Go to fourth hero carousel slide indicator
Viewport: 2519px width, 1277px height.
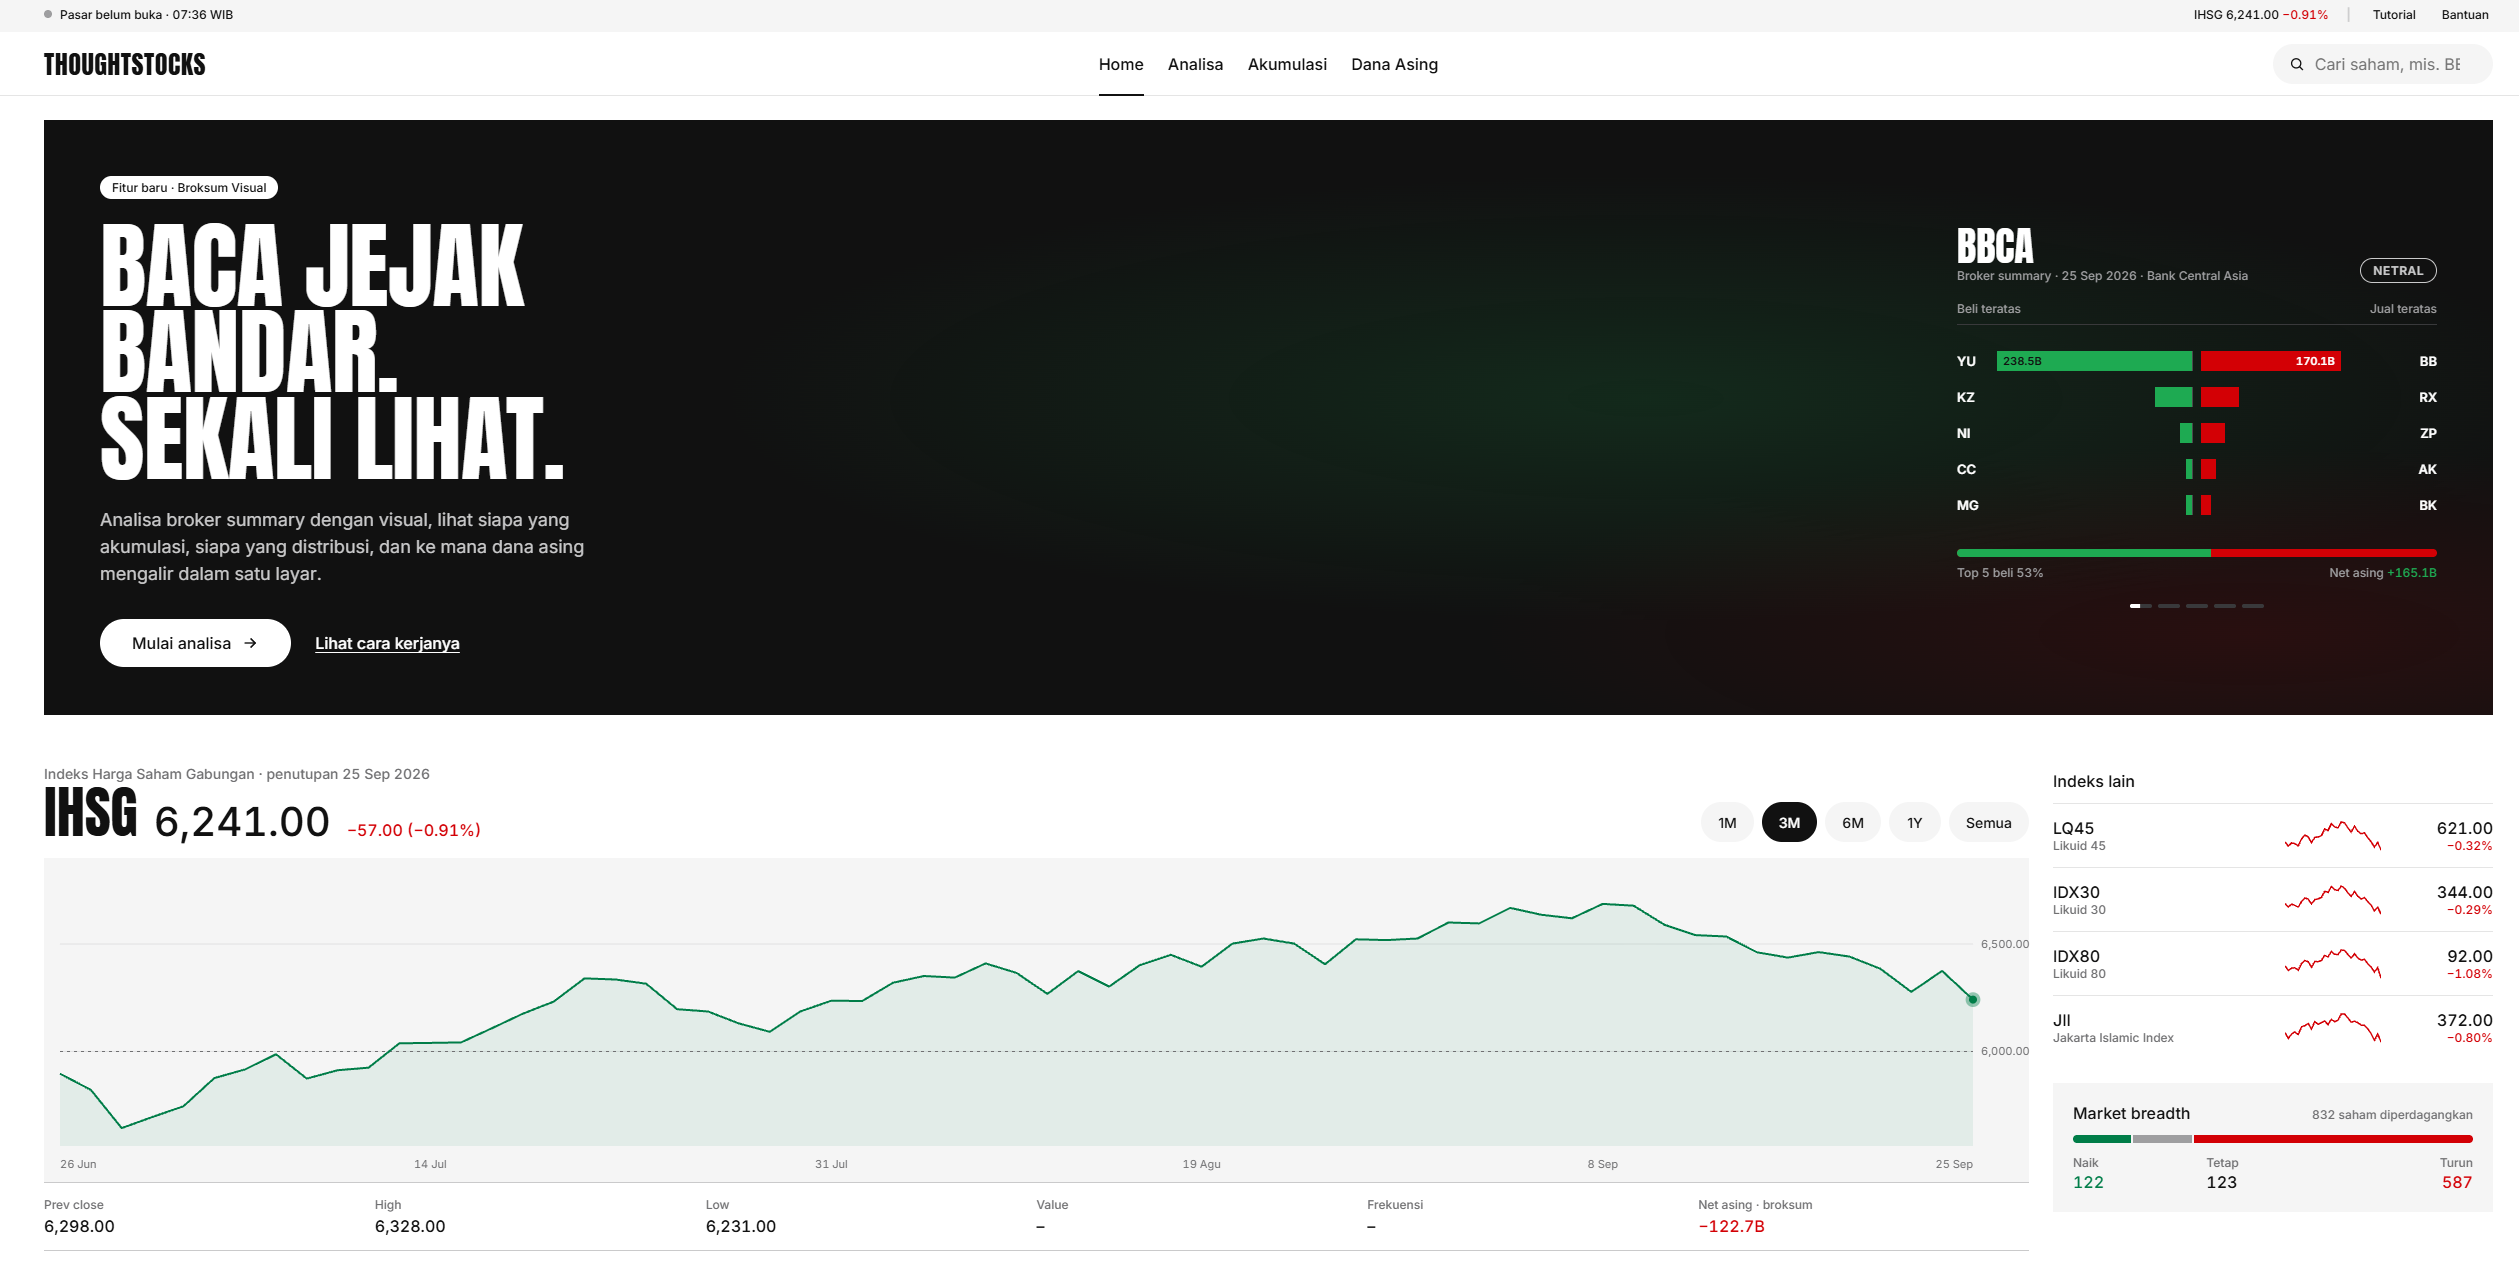pyautogui.click(x=2224, y=606)
